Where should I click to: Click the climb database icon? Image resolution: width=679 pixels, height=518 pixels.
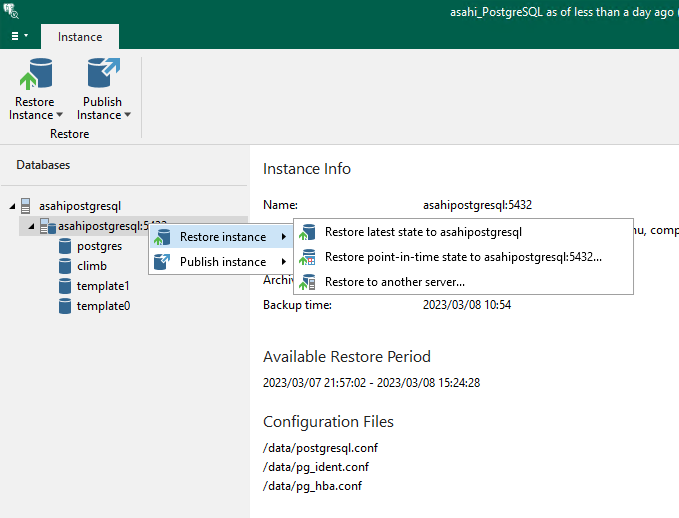click(x=65, y=266)
